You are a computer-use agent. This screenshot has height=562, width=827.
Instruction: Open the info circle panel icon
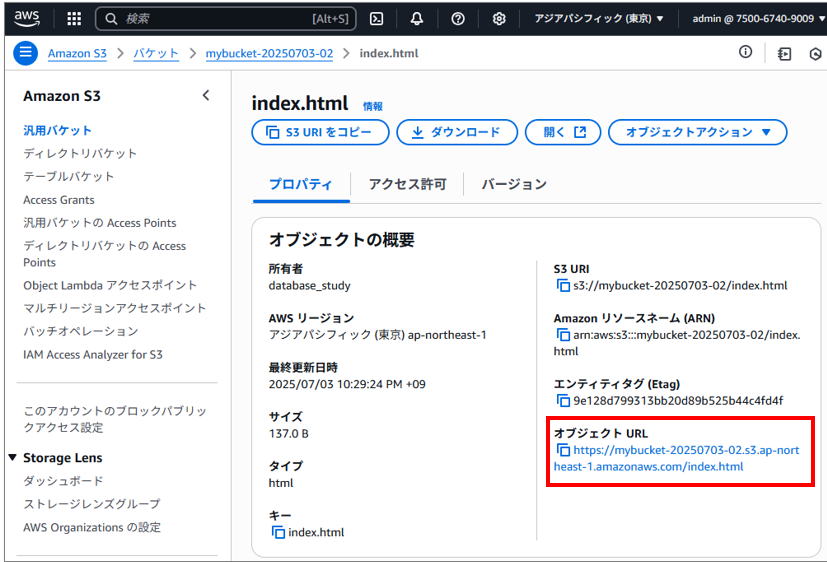745,52
